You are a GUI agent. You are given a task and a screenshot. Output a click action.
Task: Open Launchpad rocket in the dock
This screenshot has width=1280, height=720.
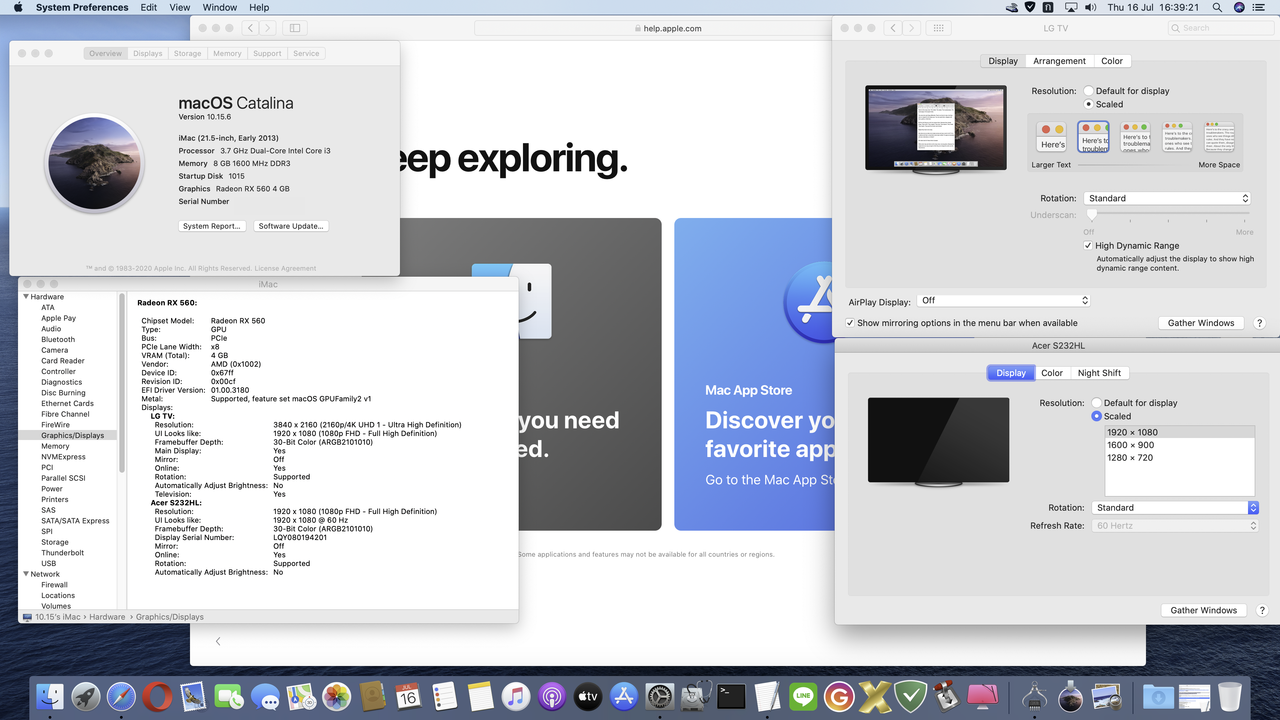(85, 696)
